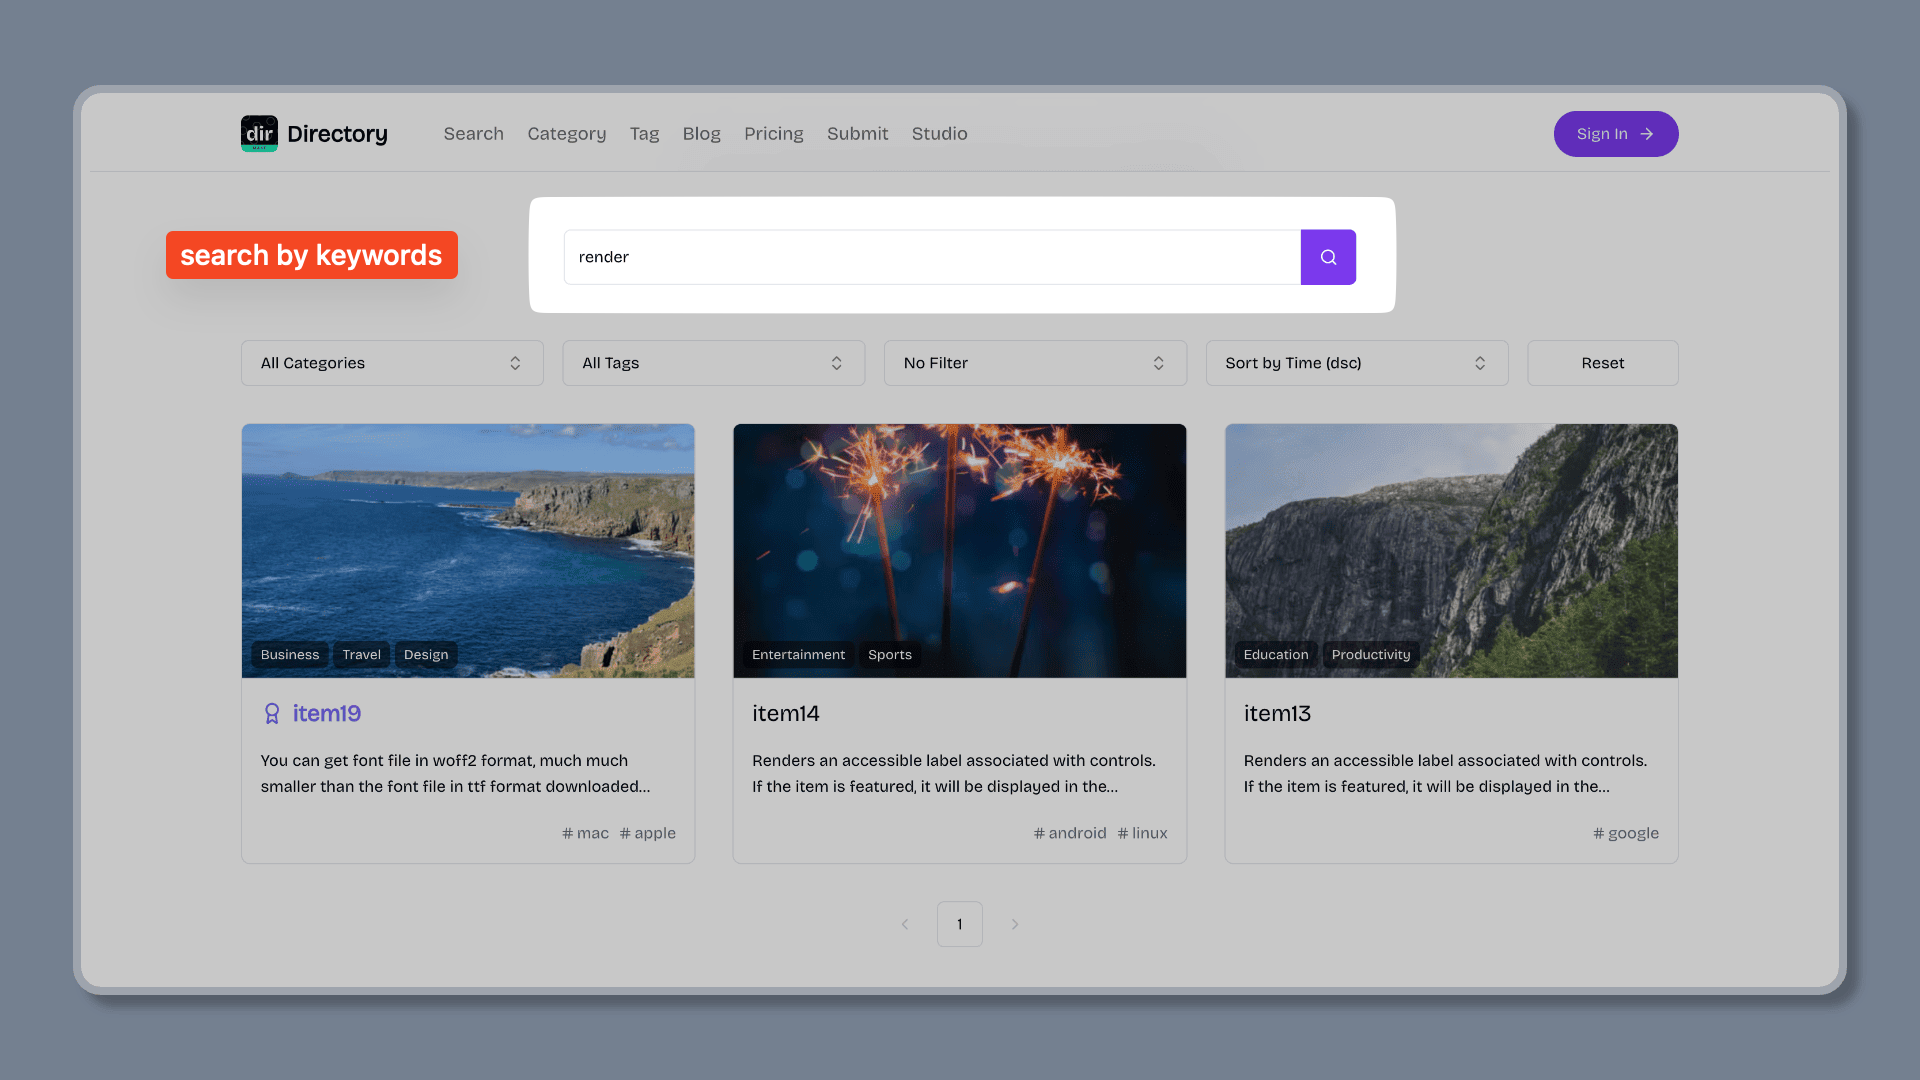The height and width of the screenshot is (1080, 1920).
Task: Click inside the render search field
Action: click(x=930, y=257)
